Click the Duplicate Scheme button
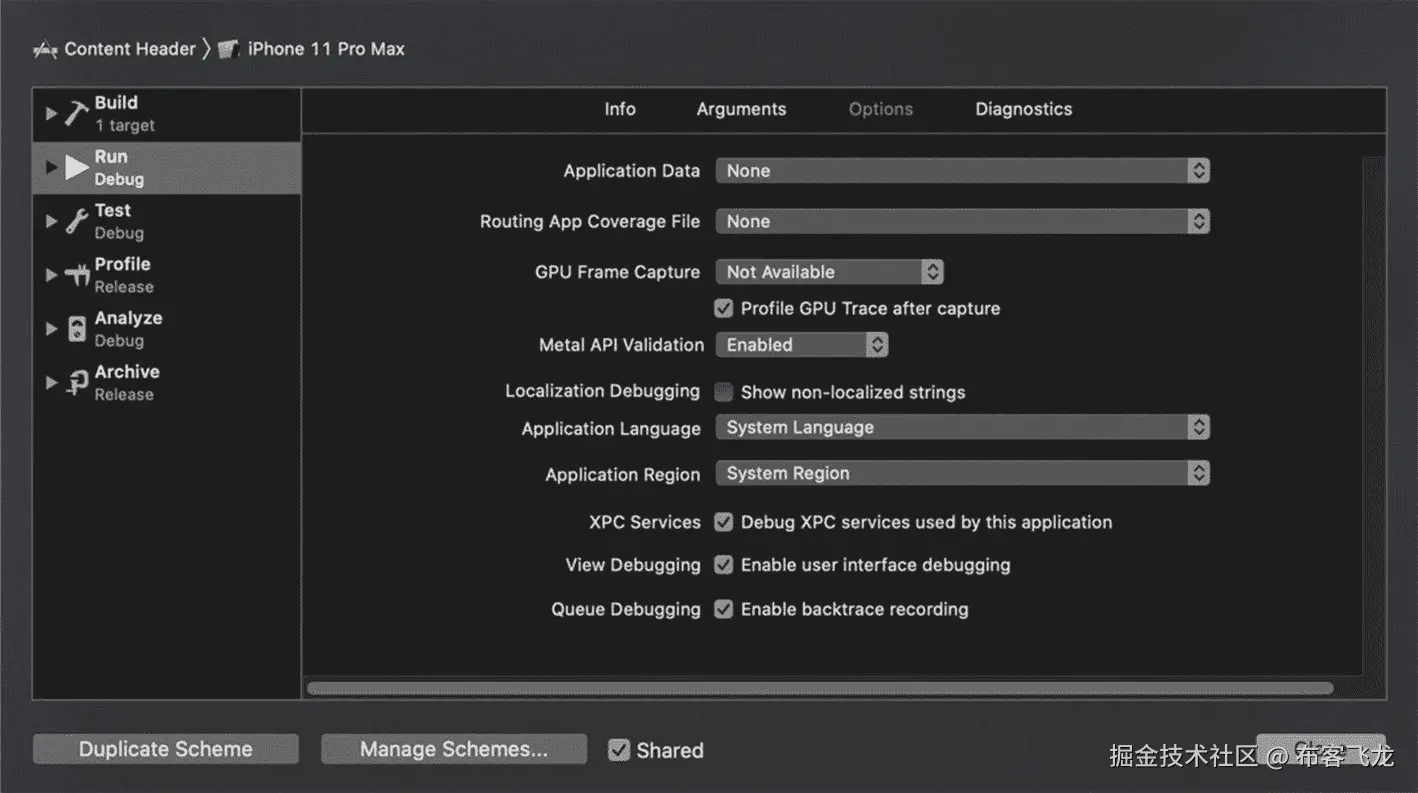Viewport: 1418px width, 793px height. pos(166,749)
